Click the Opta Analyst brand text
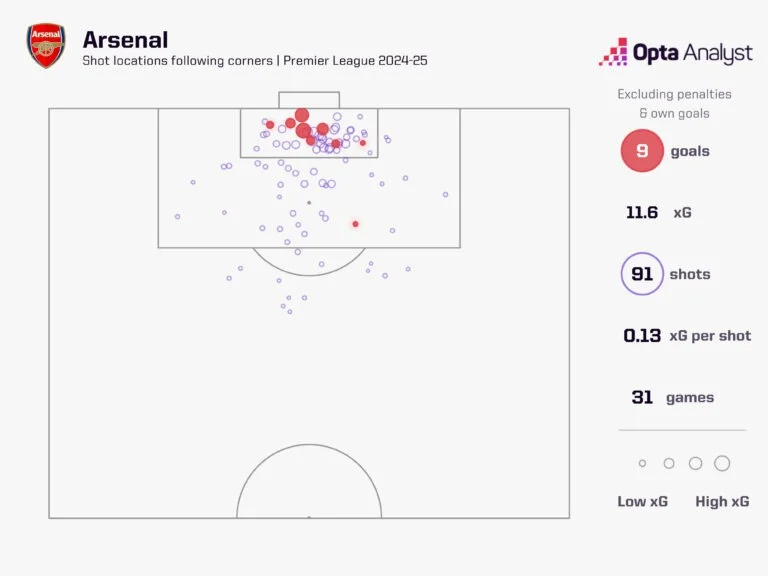The width and height of the screenshot is (768, 576). [692, 52]
